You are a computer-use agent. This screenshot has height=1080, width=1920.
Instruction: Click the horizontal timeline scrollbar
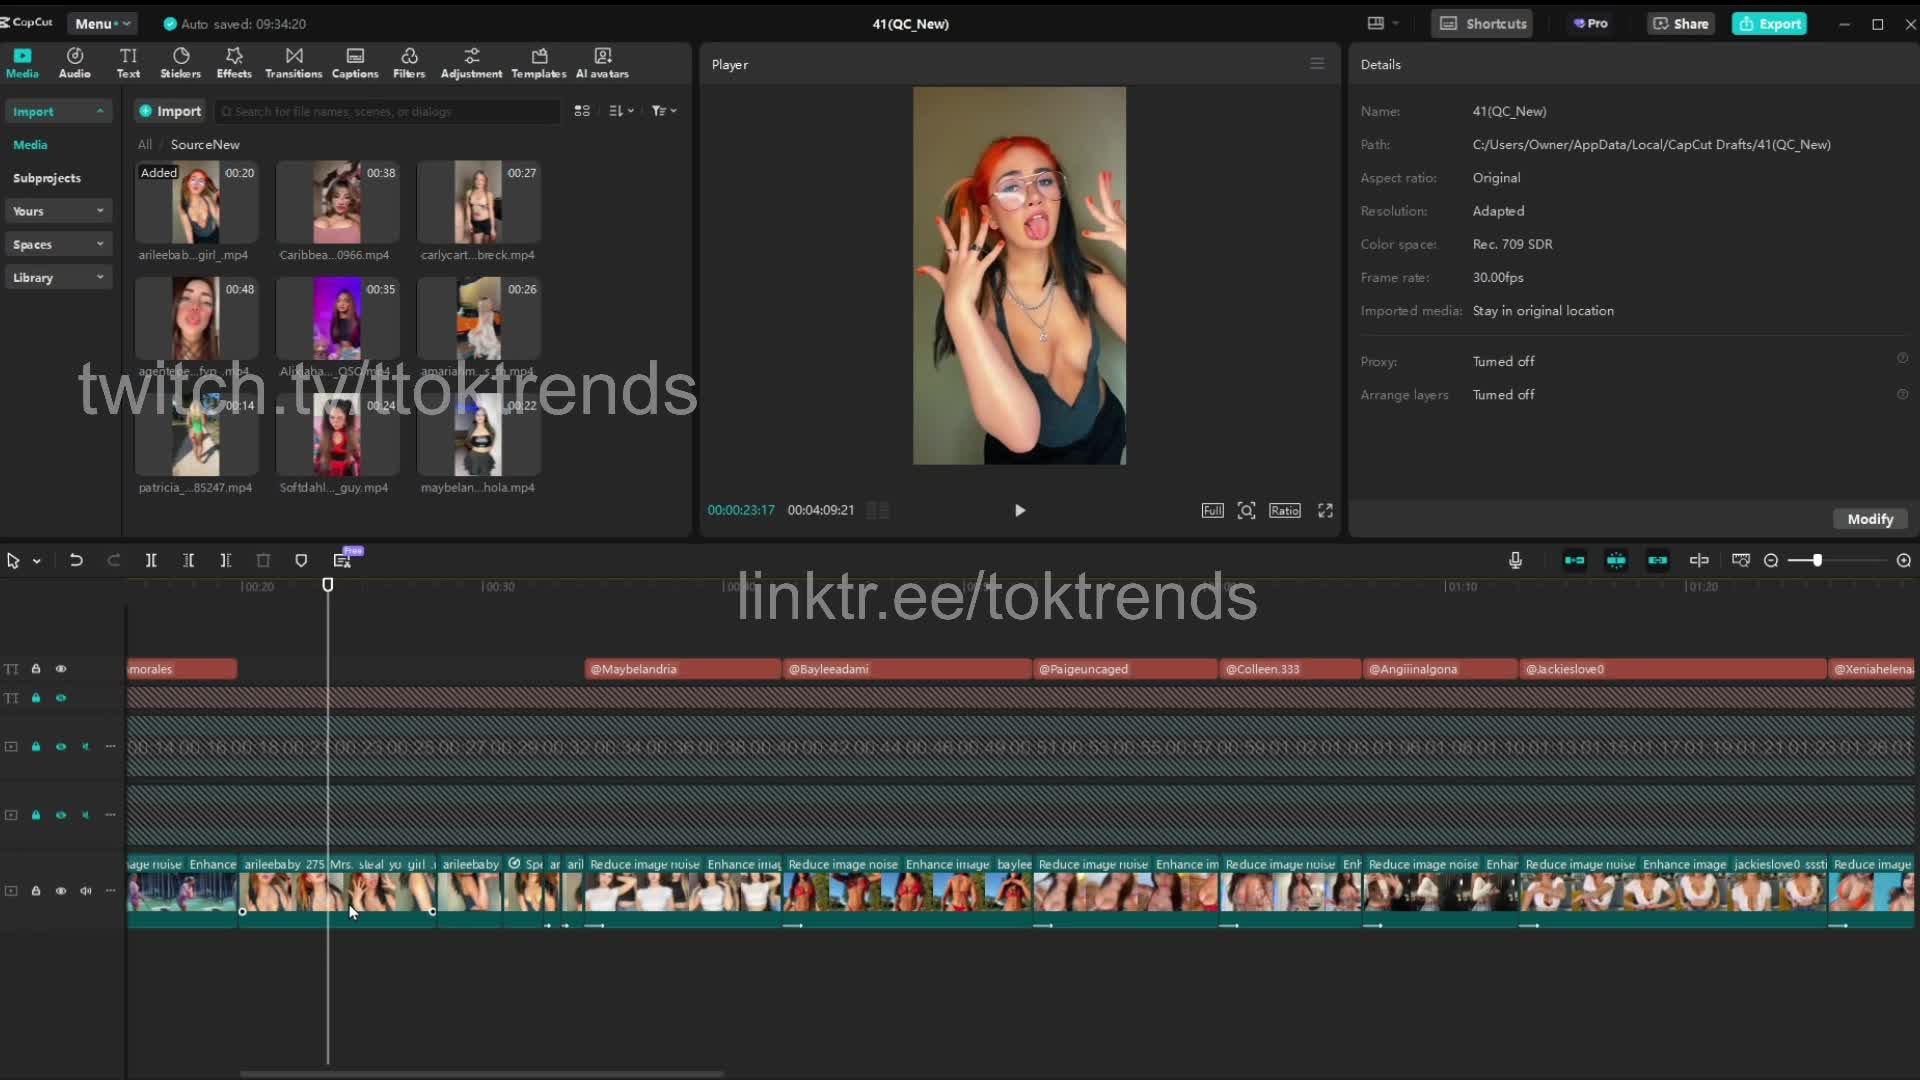tap(481, 1074)
